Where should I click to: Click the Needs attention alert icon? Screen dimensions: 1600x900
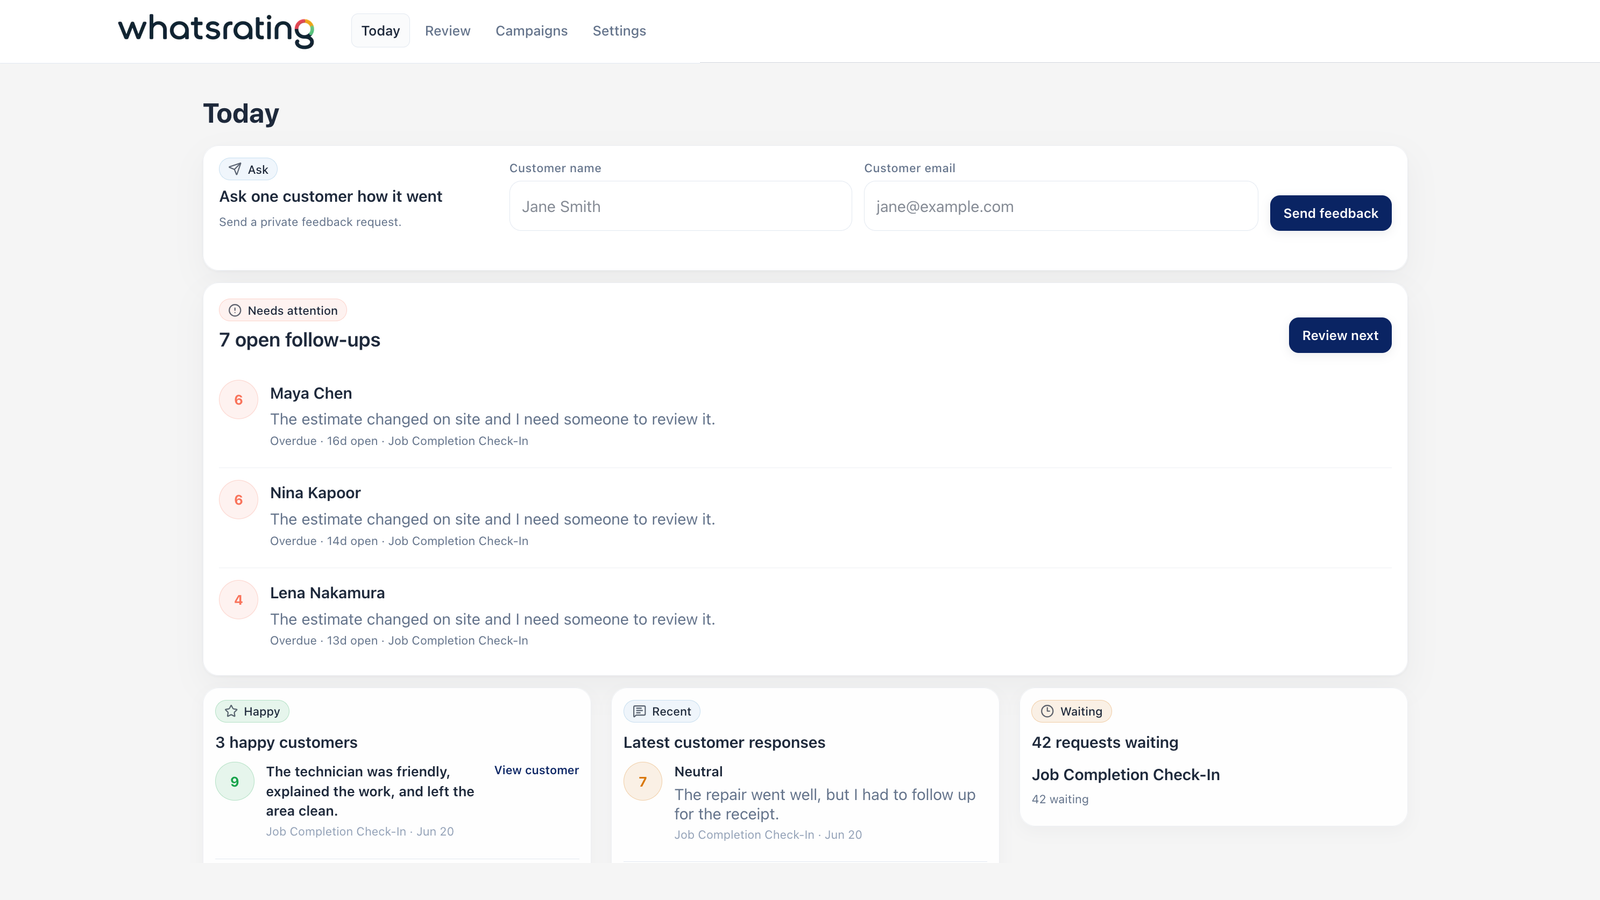[235, 310]
